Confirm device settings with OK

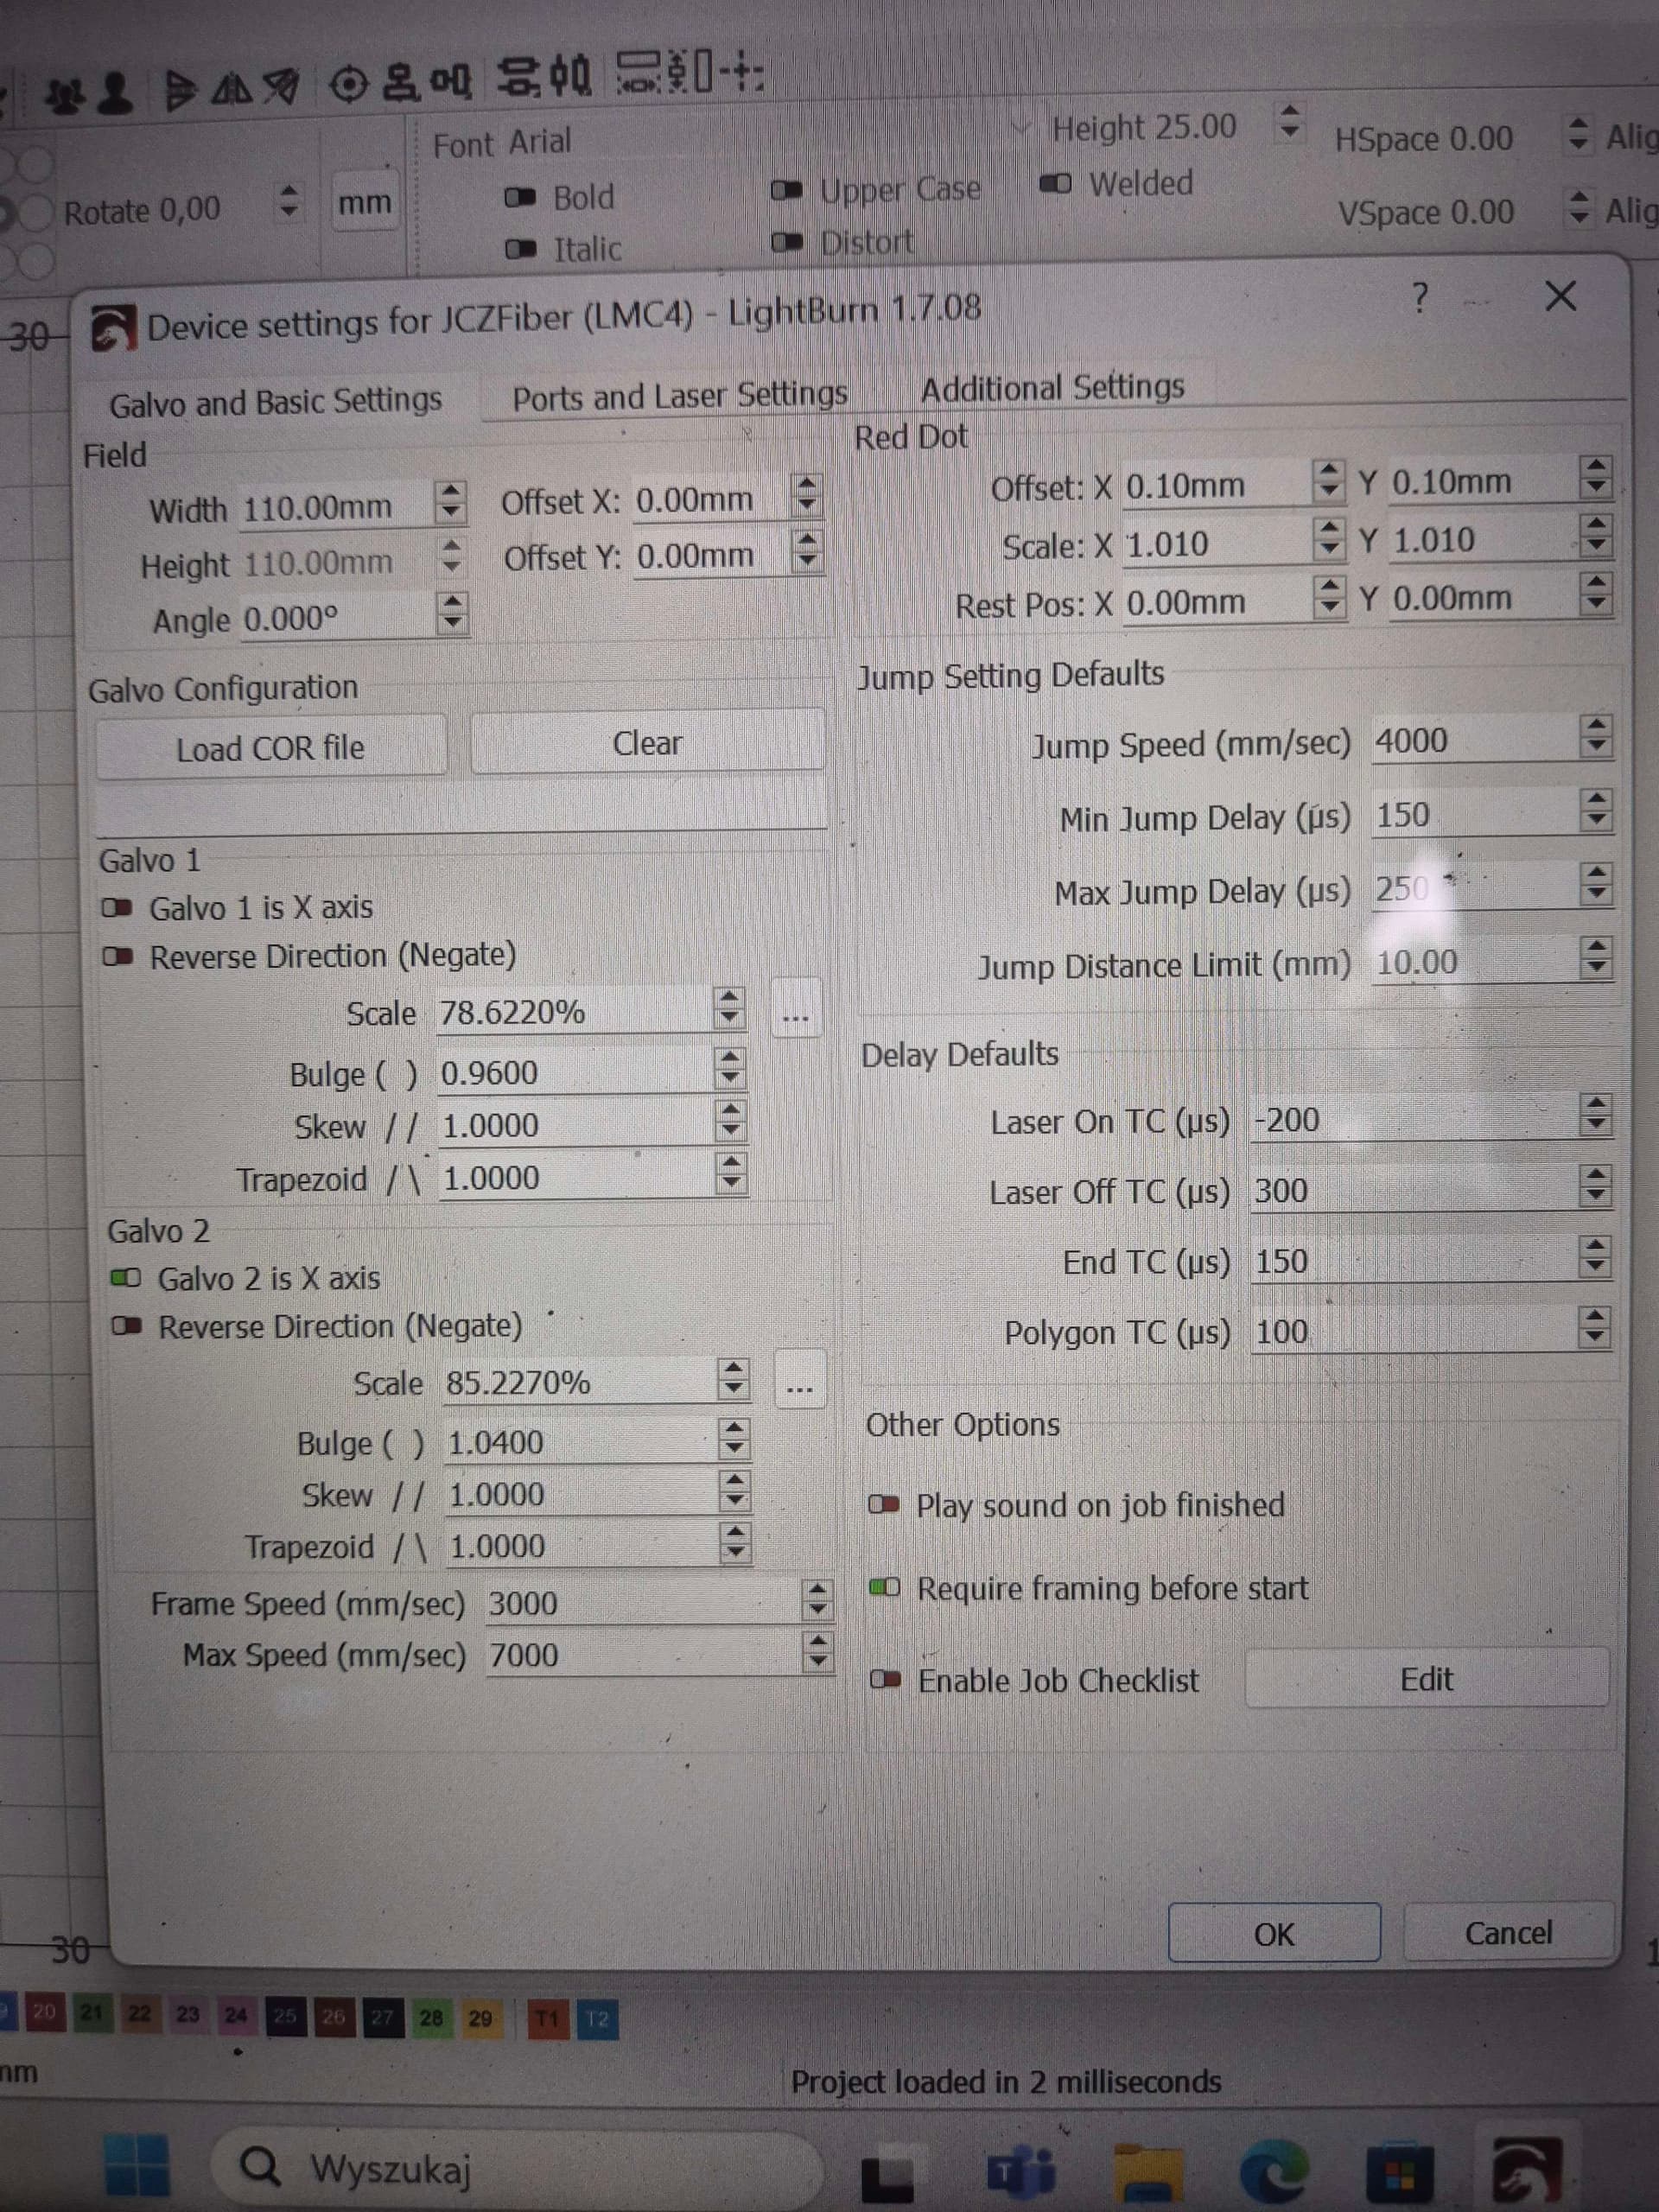click(1274, 1934)
